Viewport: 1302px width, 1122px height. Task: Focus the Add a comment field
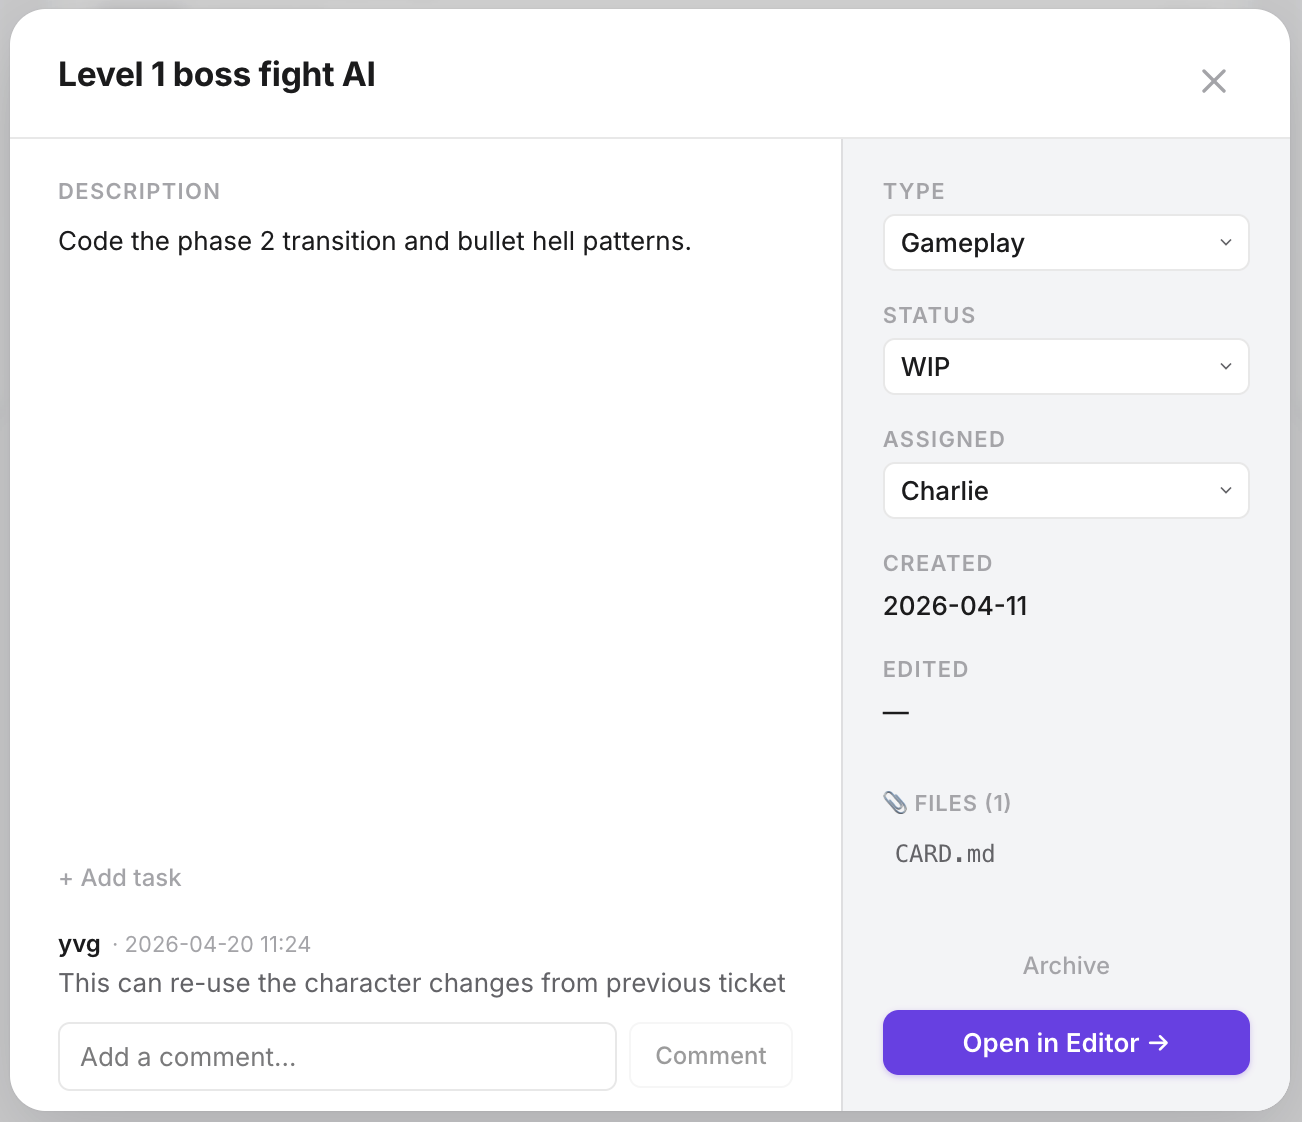point(337,1056)
